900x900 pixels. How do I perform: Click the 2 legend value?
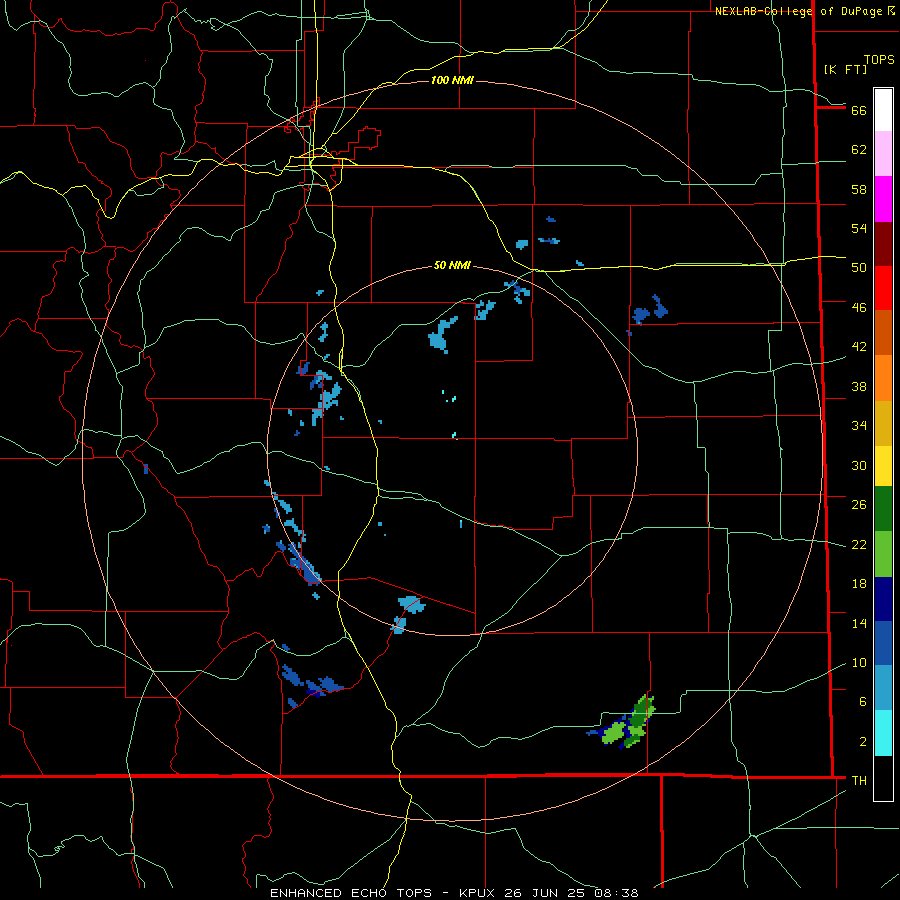pos(863,741)
